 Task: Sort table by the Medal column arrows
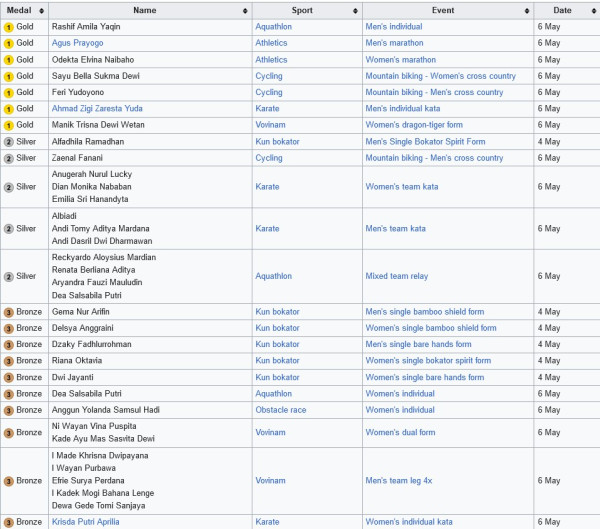tap(41, 11)
